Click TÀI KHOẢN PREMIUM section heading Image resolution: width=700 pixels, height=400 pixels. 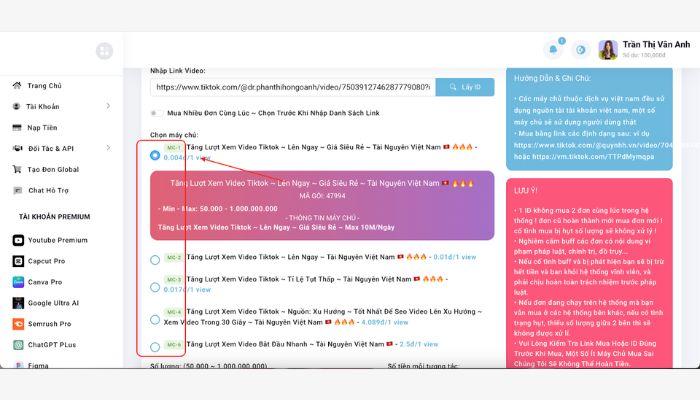coord(54,217)
